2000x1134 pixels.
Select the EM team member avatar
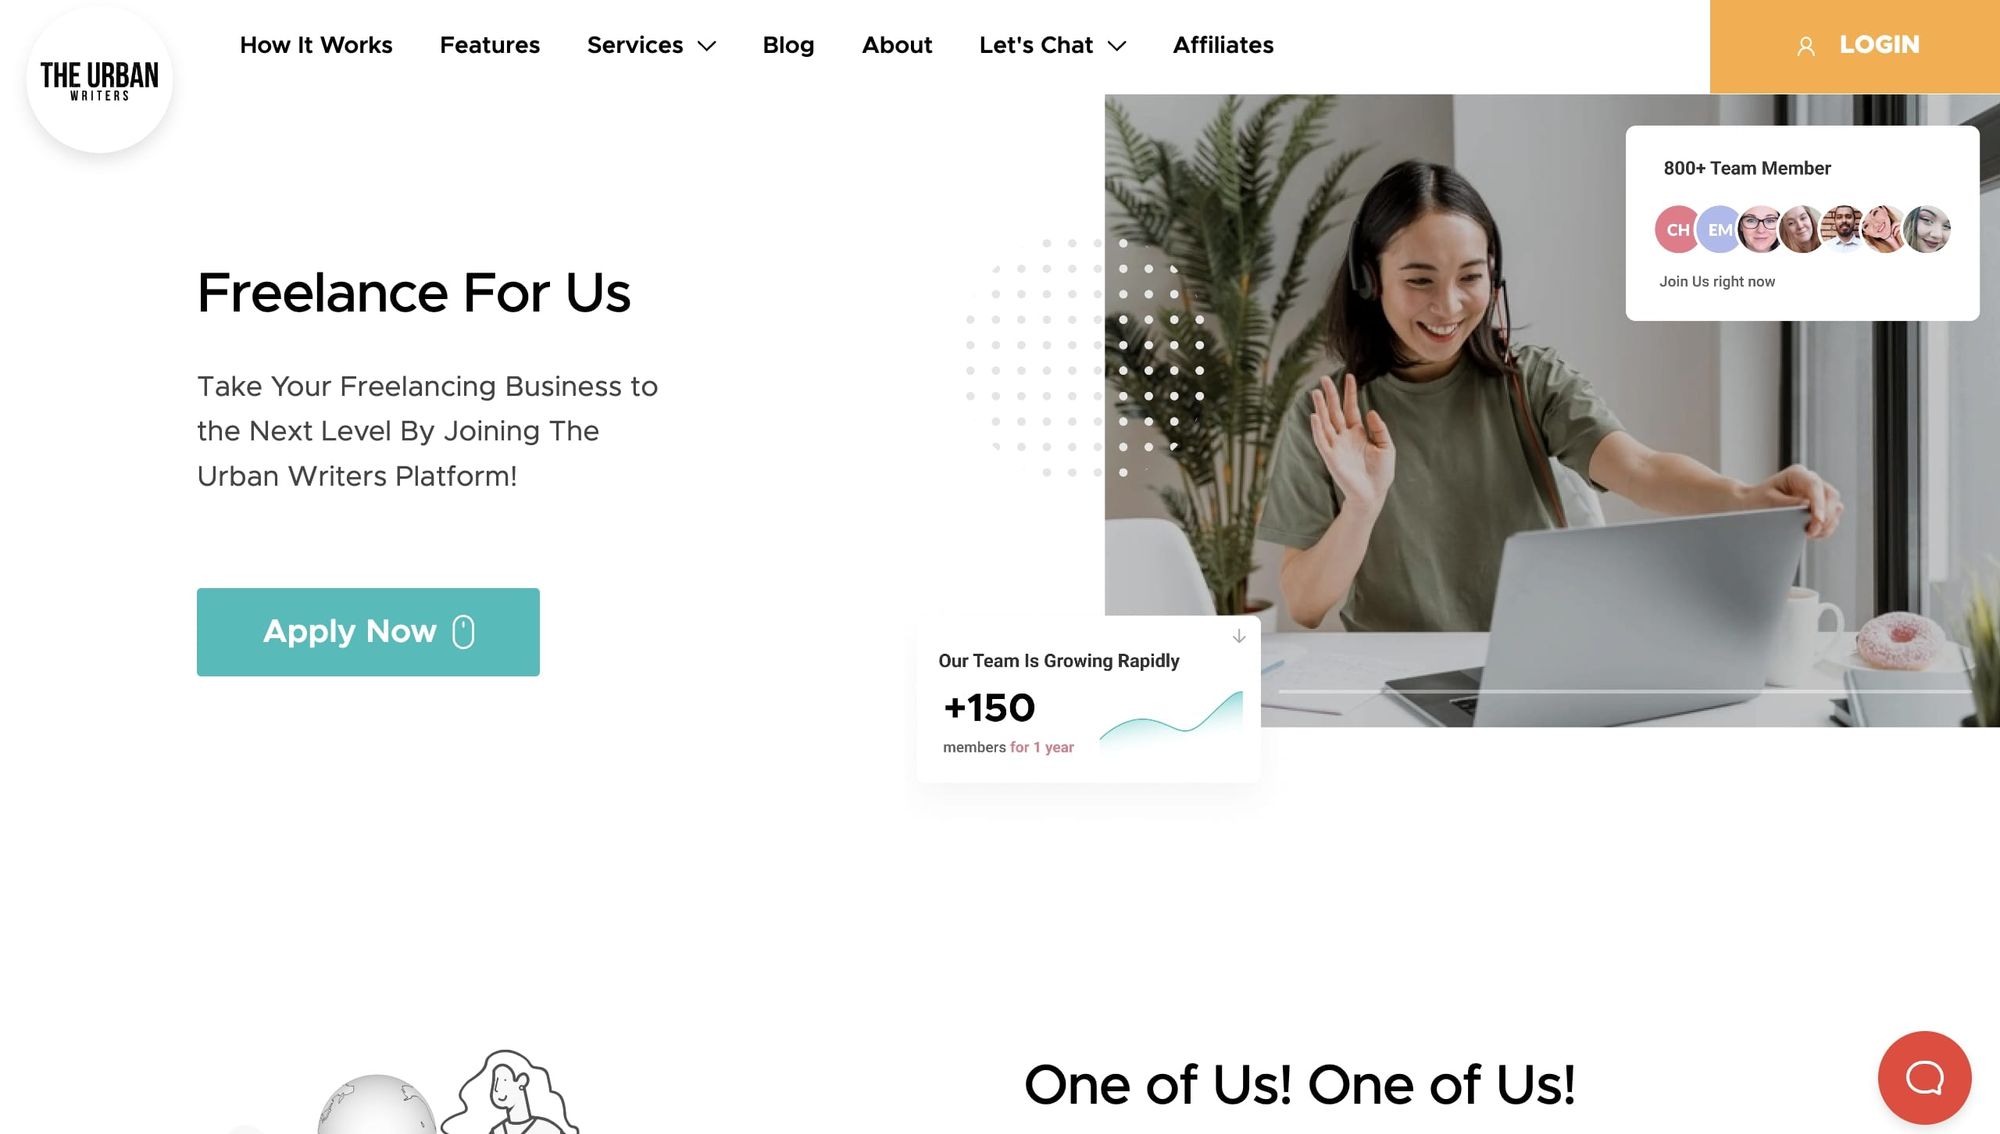pyautogui.click(x=1718, y=230)
